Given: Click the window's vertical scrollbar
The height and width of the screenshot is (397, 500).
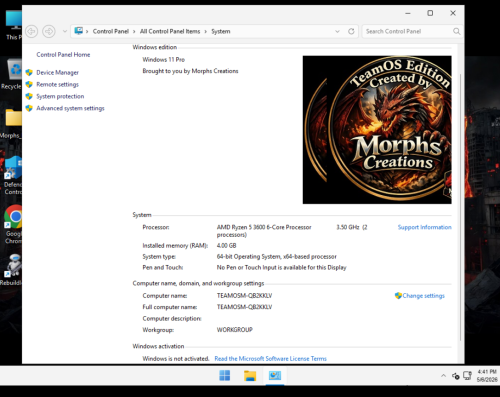Looking at the screenshot, I should tap(461, 207).
